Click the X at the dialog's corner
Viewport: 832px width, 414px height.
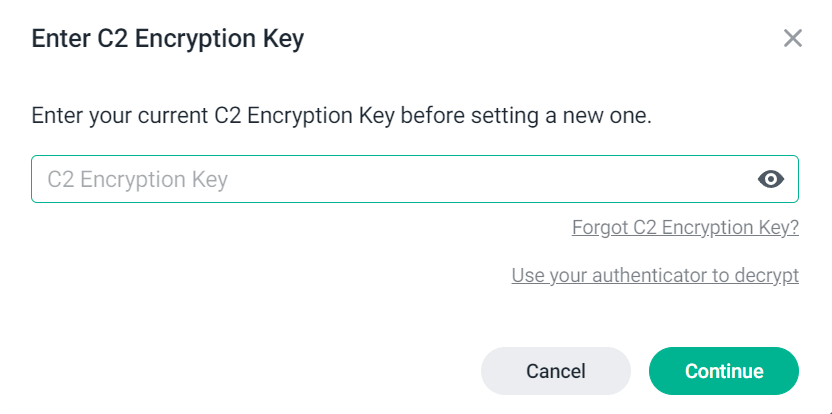[x=793, y=38]
